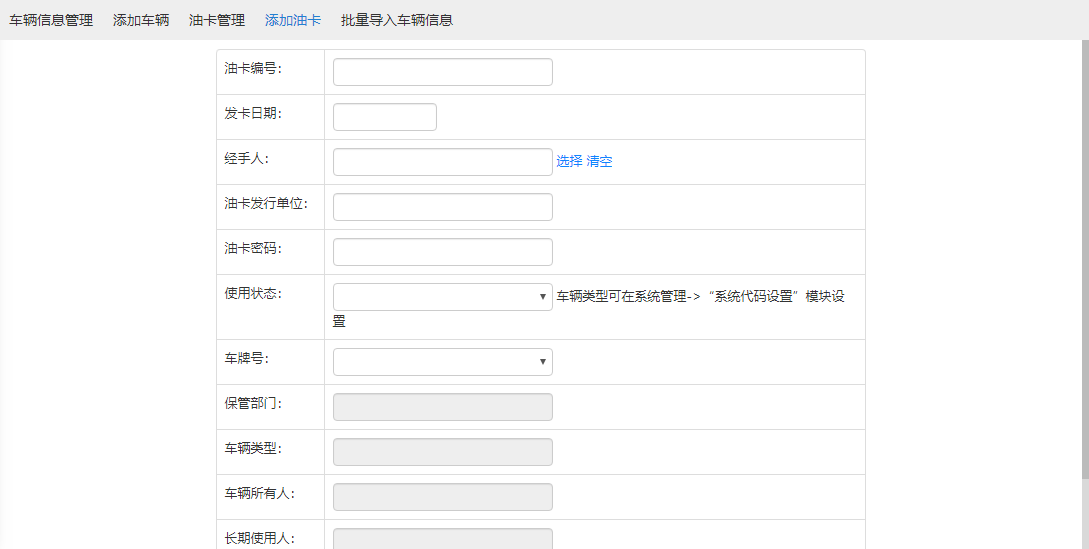Click the 油卡密码 input field
Viewport: 1089px width, 549px height.
click(x=442, y=252)
